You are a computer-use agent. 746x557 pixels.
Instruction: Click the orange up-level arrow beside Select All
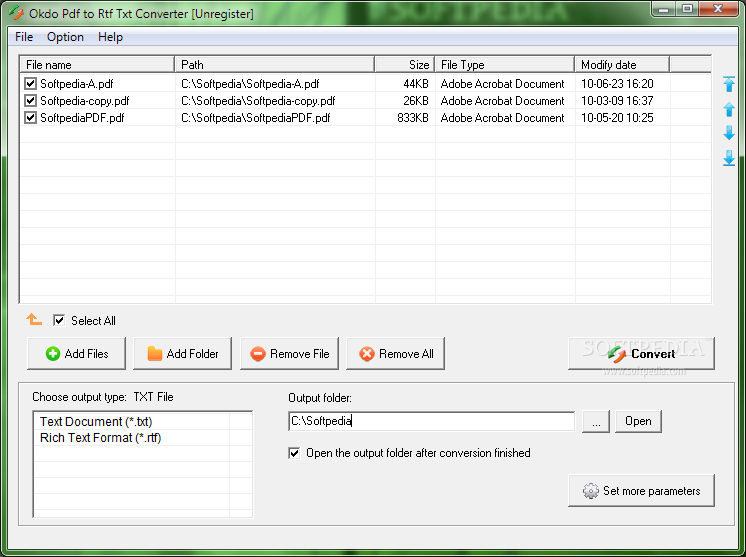(x=34, y=319)
